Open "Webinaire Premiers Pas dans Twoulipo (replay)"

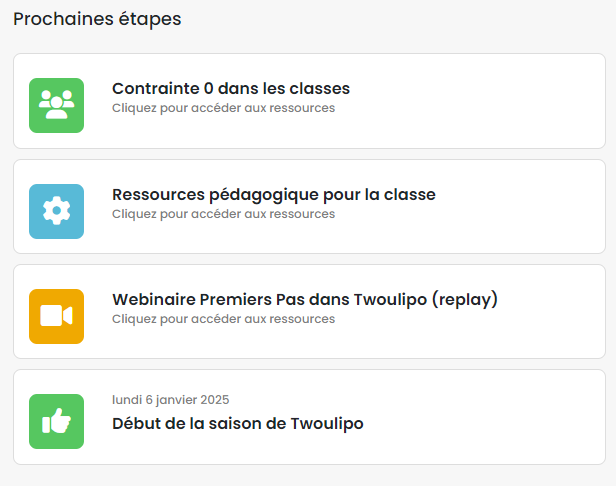(x=305, y=300)
